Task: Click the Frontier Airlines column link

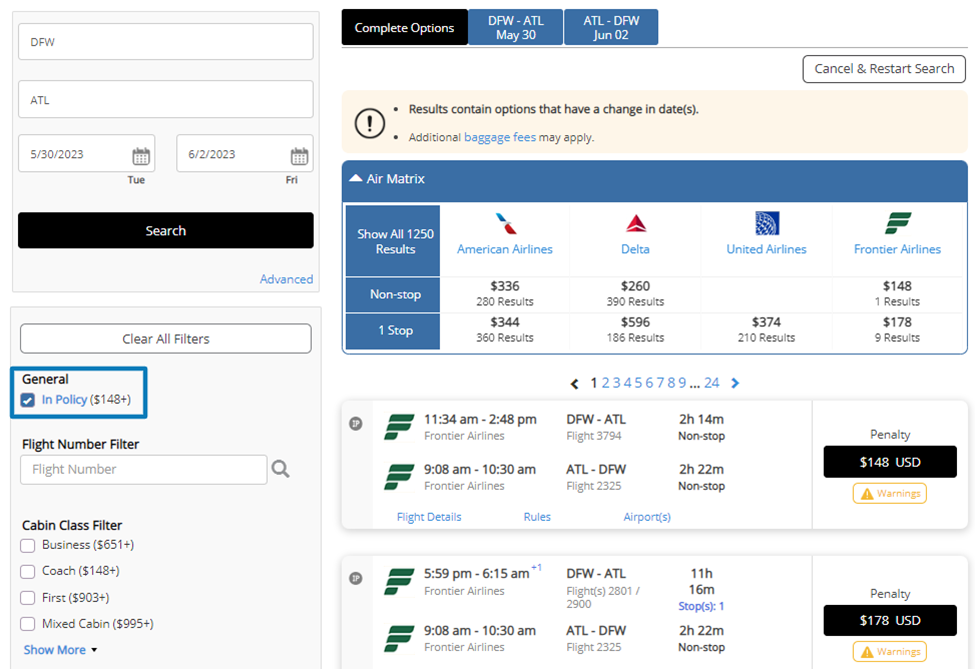Action: [x=897, y=249]
